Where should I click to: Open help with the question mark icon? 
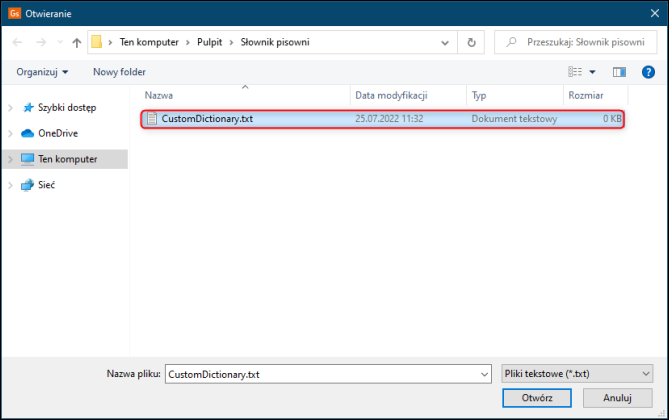tap(648, 72)
